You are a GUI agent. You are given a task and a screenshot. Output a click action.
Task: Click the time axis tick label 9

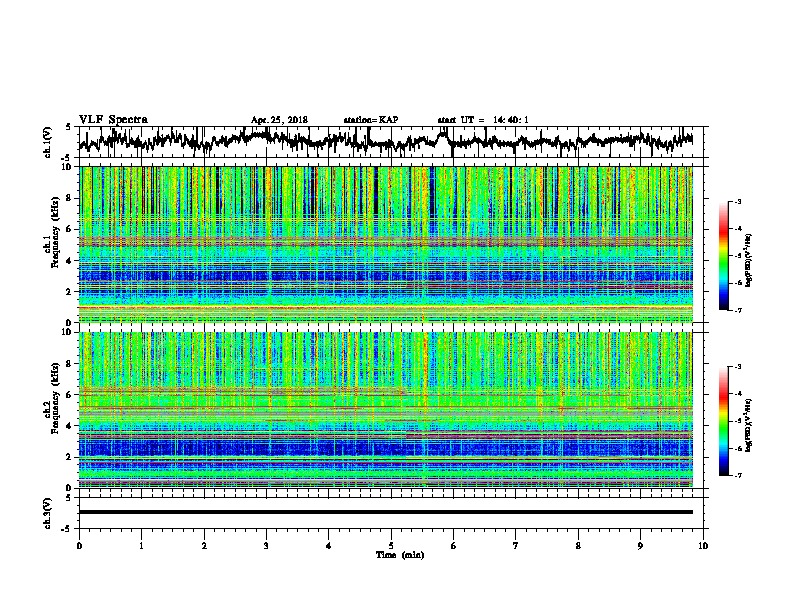point(640,546)
